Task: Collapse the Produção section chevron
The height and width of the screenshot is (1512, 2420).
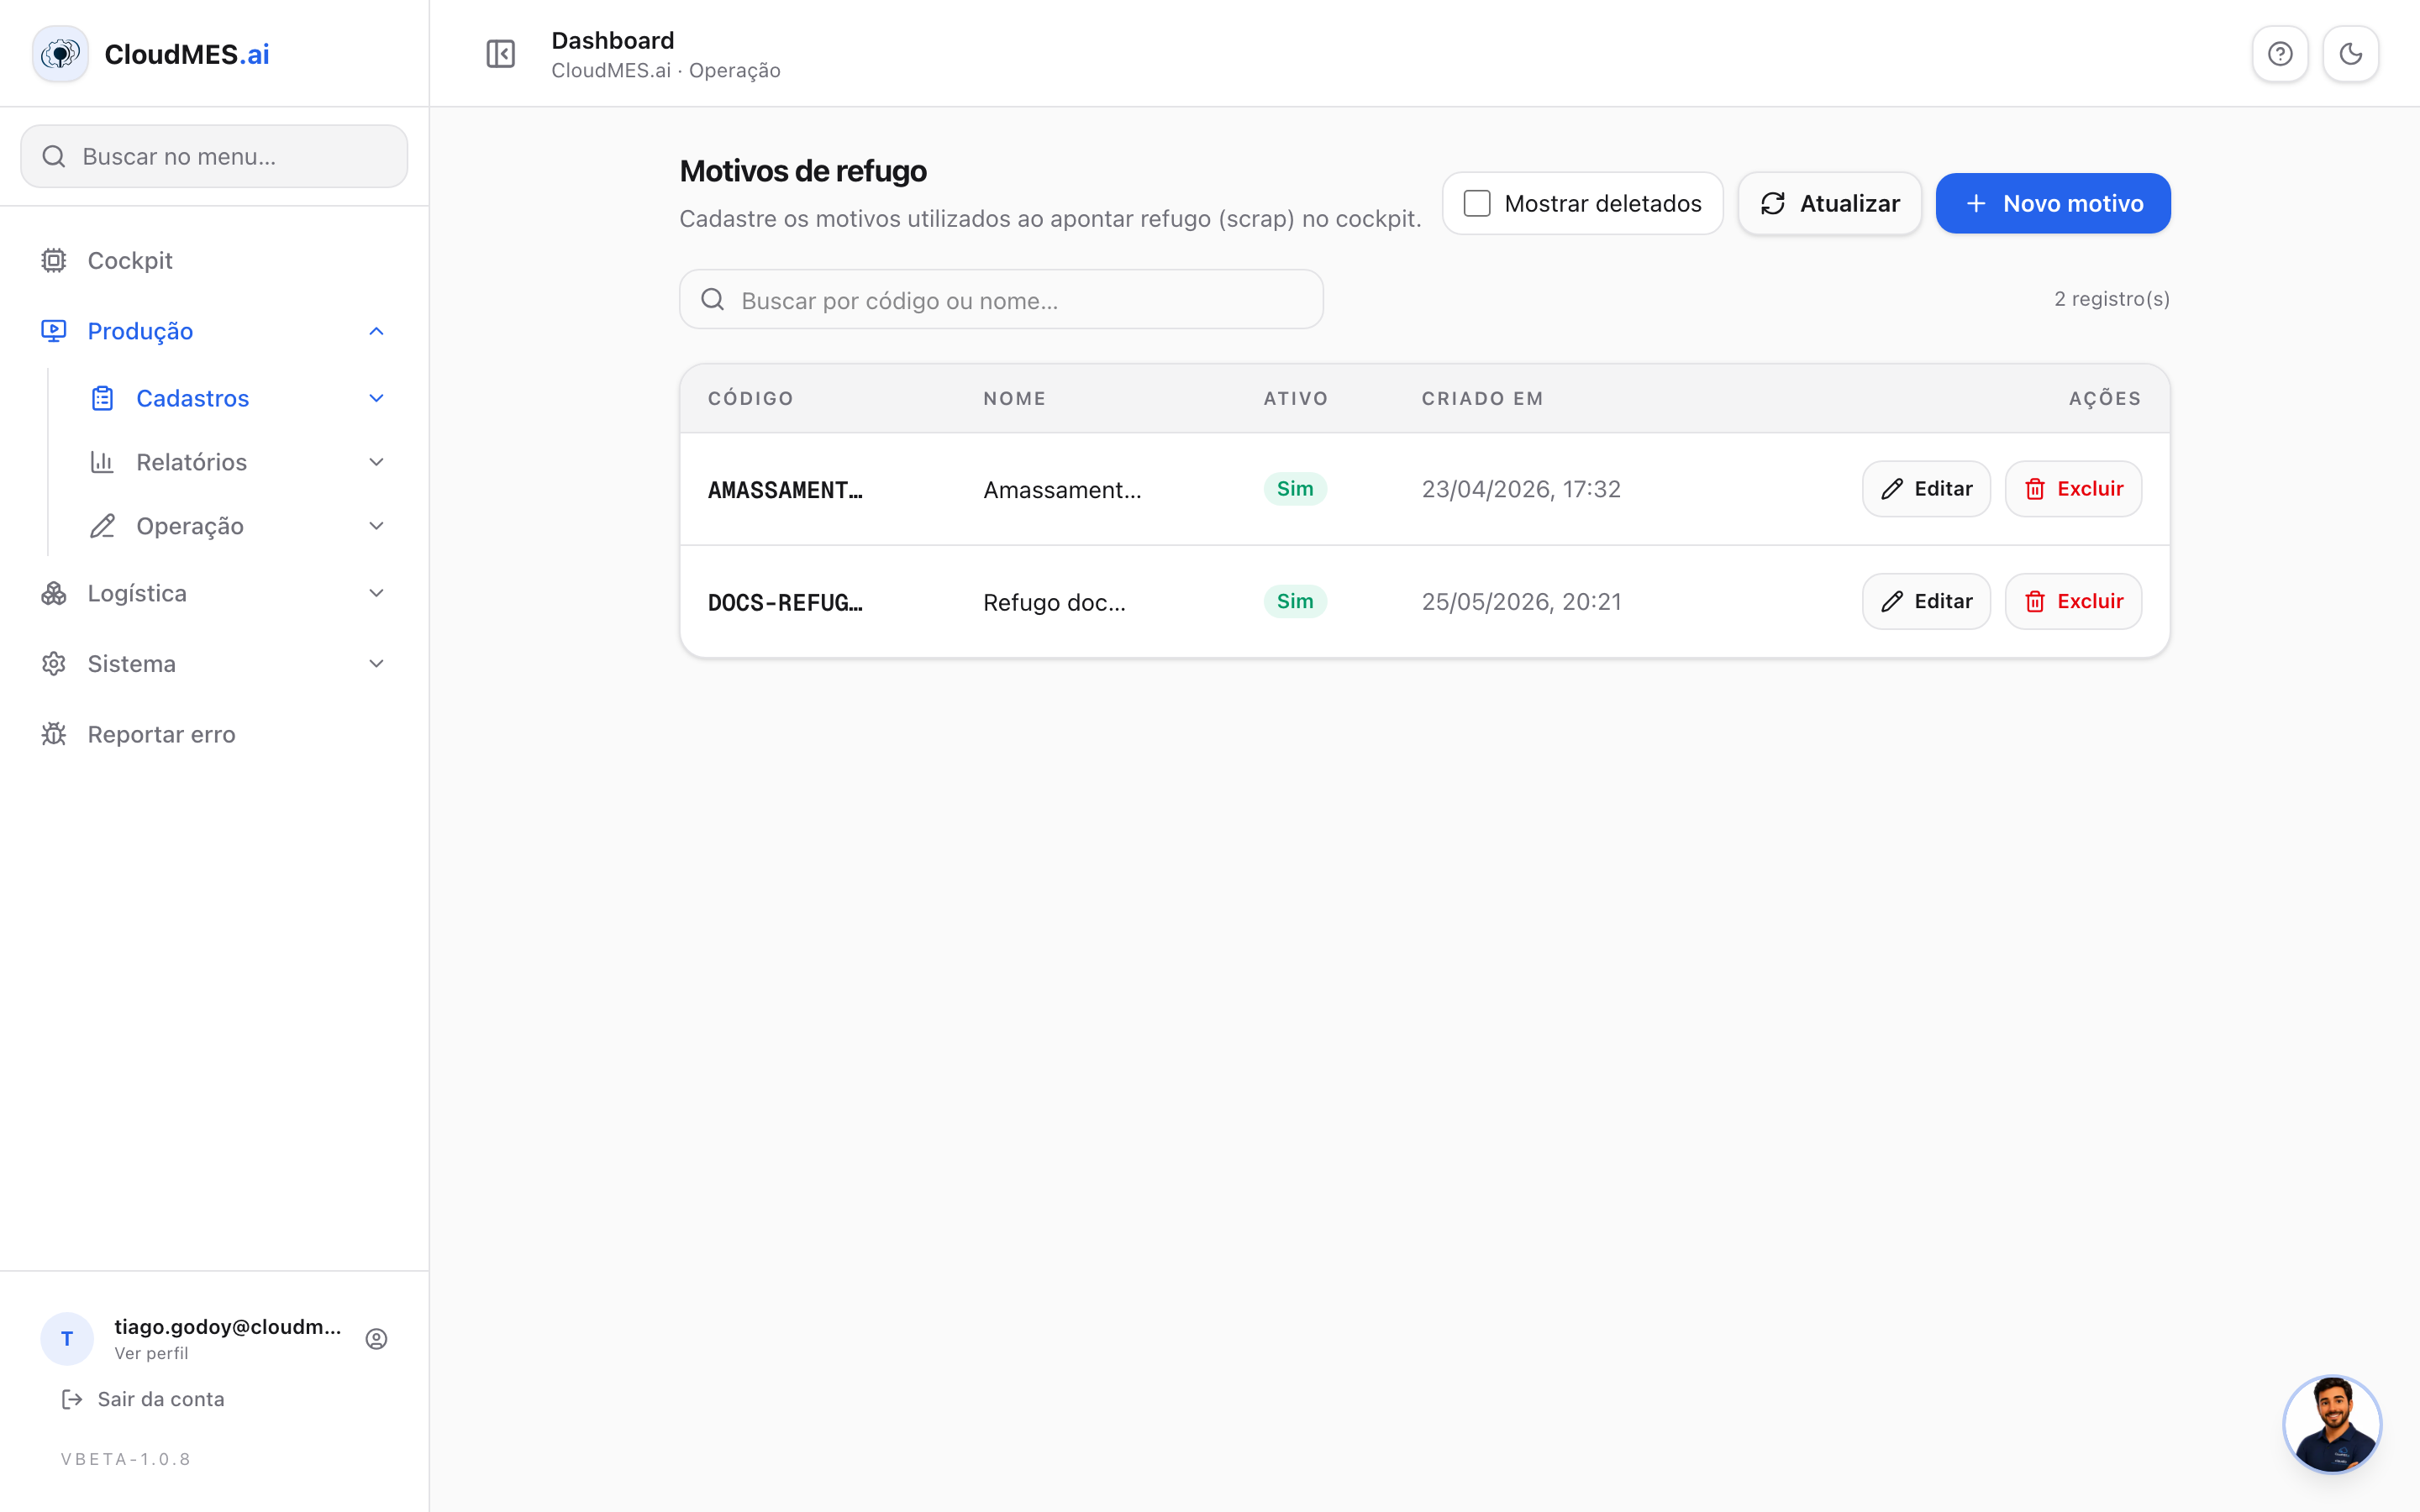Action: pos(376,331)
